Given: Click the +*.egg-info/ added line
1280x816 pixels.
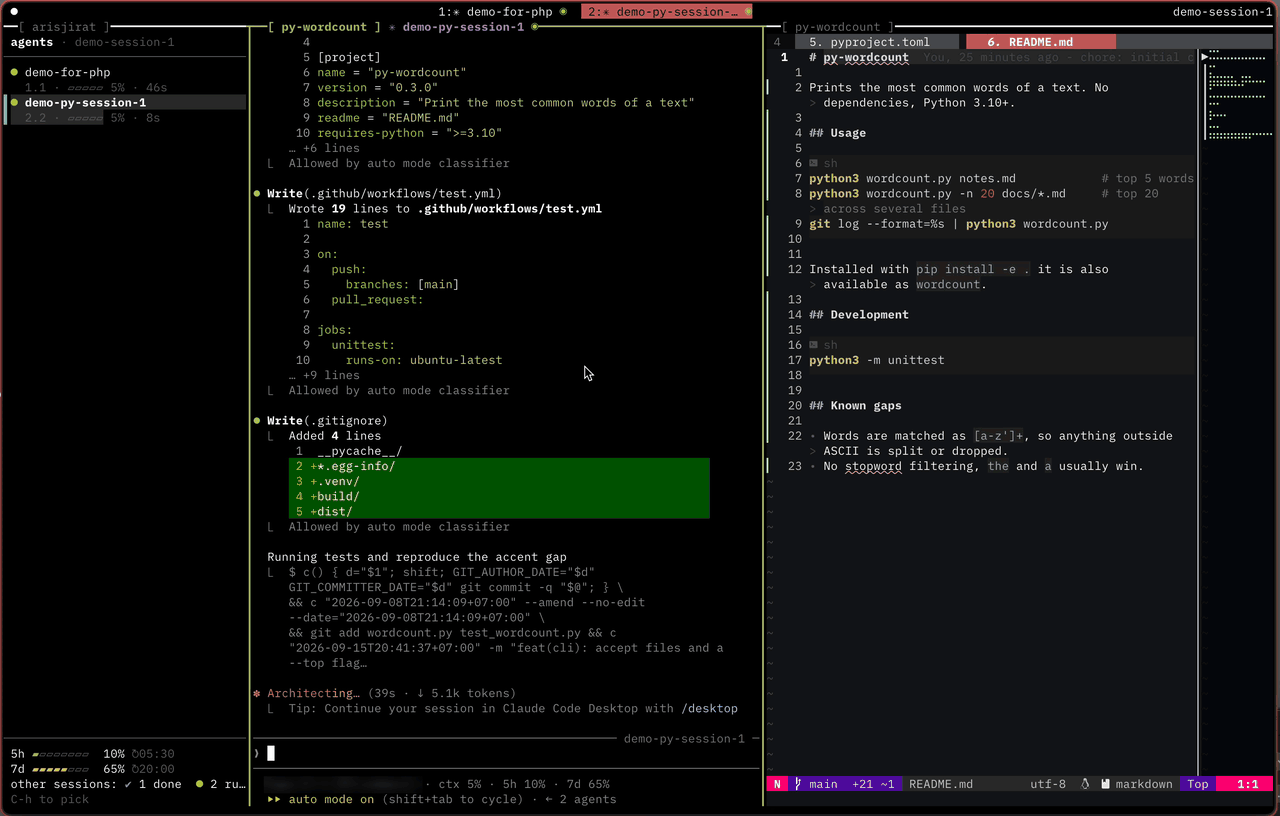Looking at the screenshot, I should click(x=499, y=466).
